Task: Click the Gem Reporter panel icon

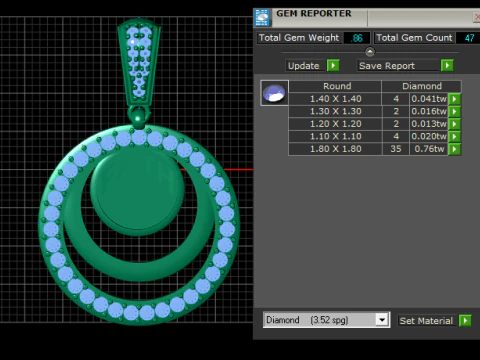Action: (262, 17)
